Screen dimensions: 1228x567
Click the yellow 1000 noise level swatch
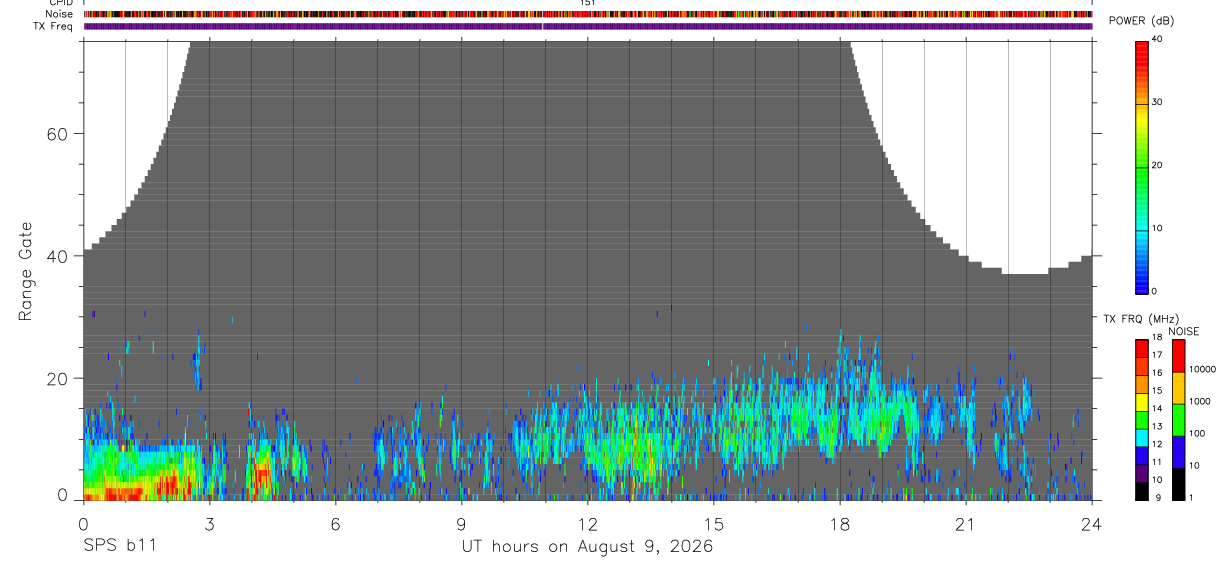[1178, 388]
